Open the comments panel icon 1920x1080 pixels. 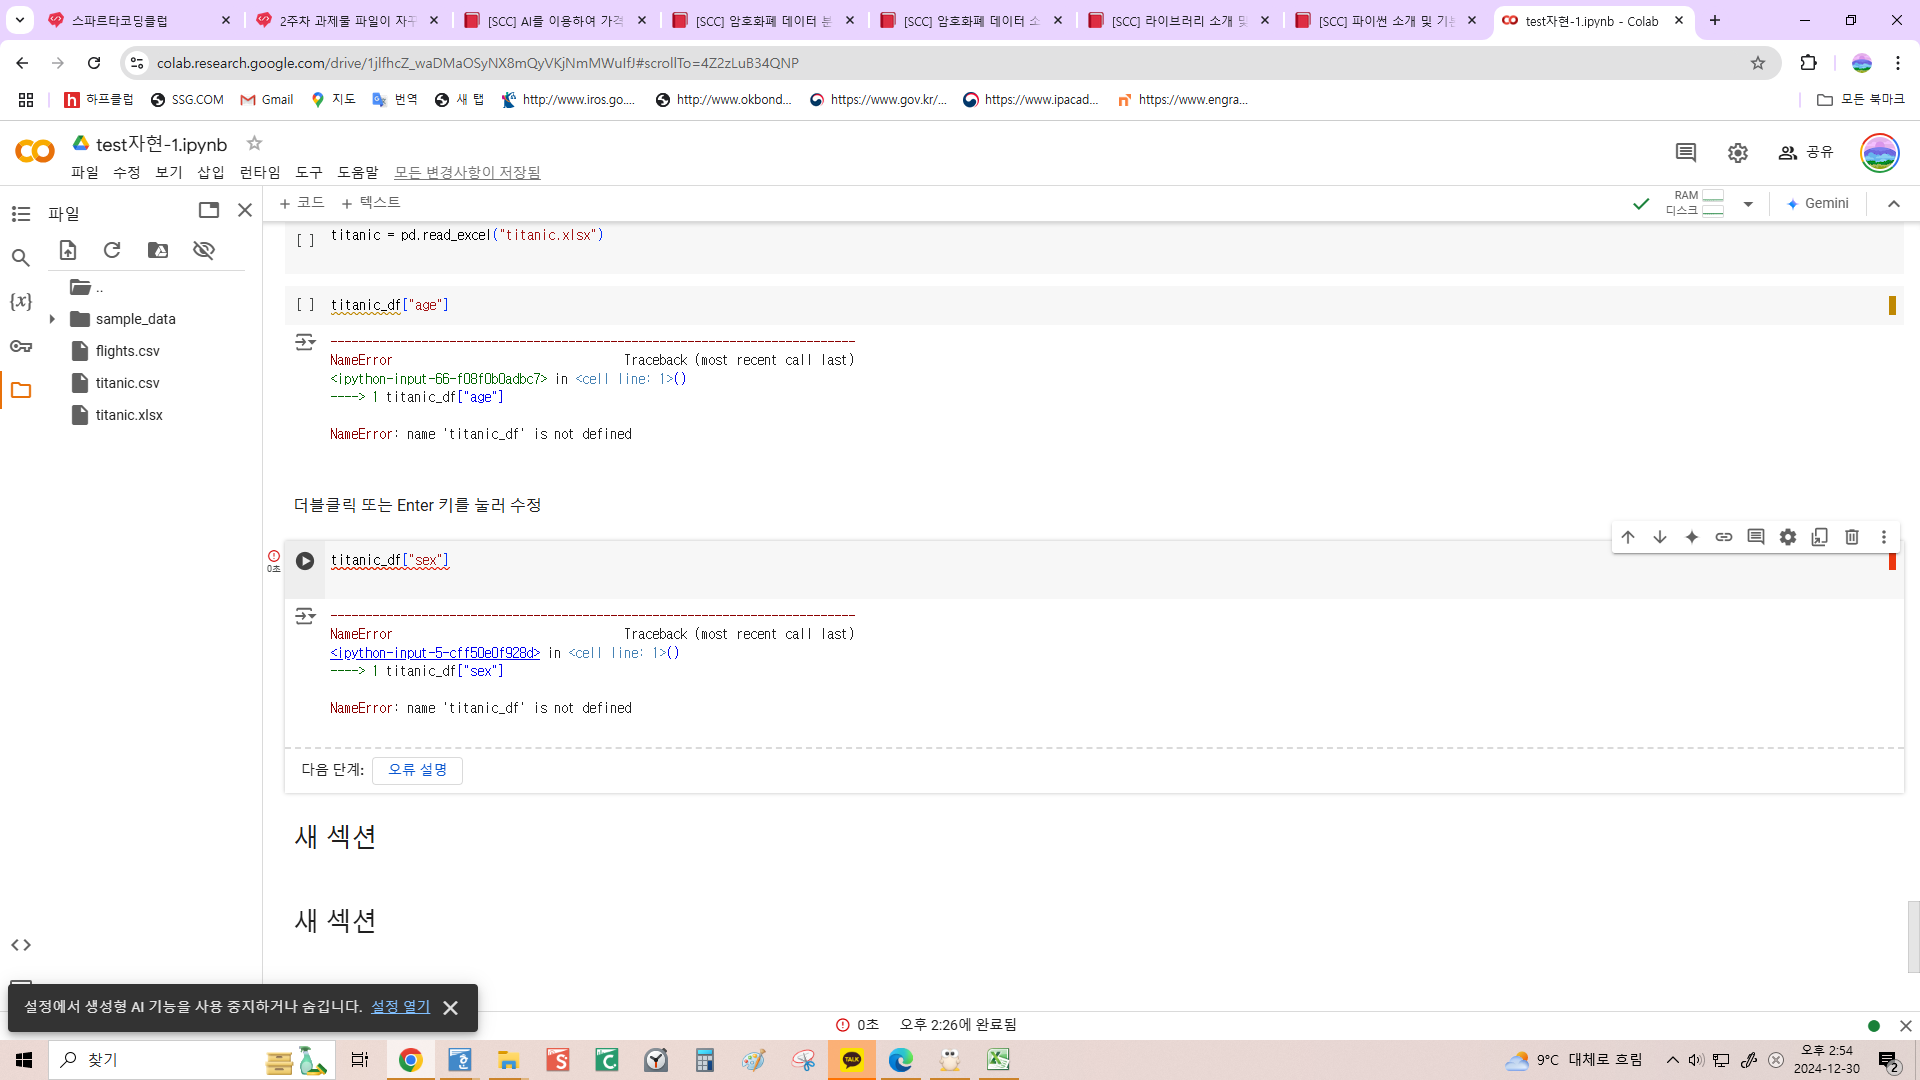pos(1686,153)
